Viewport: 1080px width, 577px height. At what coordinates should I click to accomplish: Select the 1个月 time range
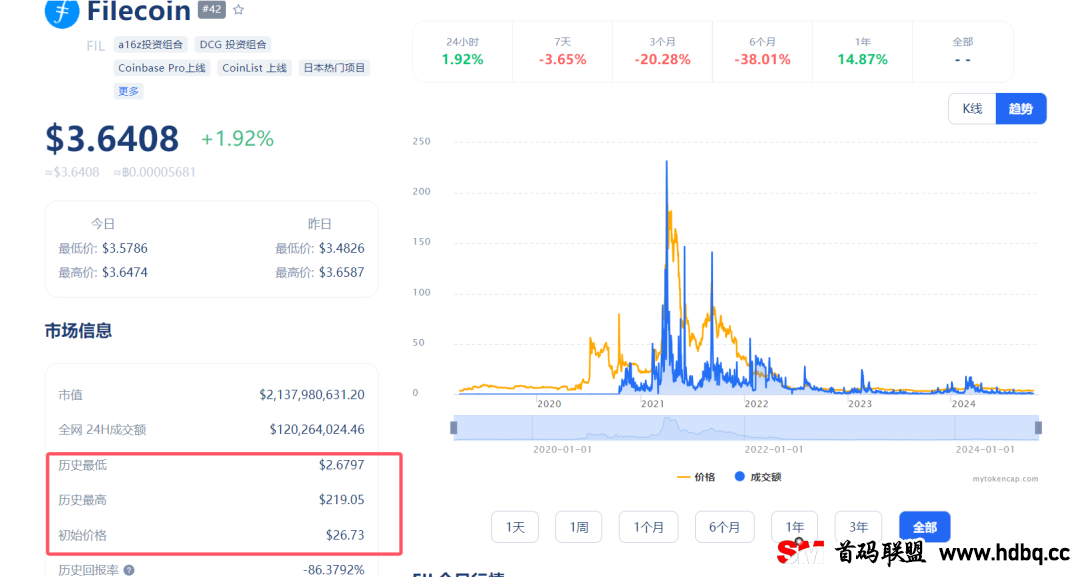(648, 527)
